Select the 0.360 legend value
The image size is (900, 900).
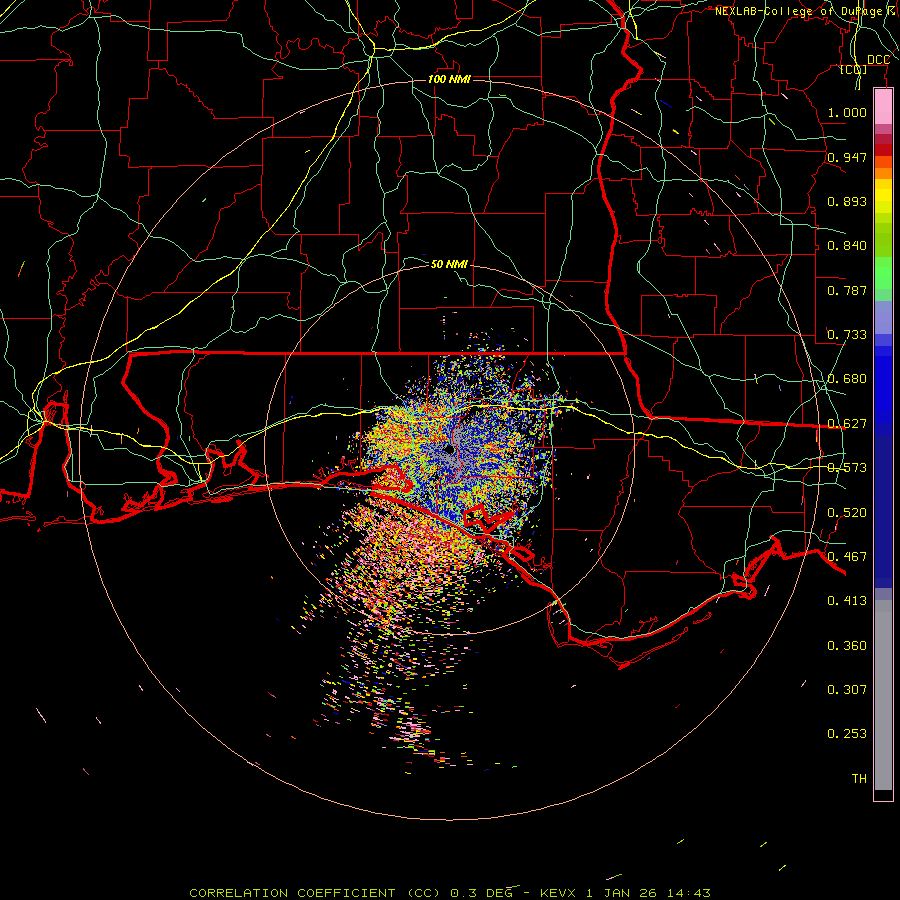(x=847, y=646)
